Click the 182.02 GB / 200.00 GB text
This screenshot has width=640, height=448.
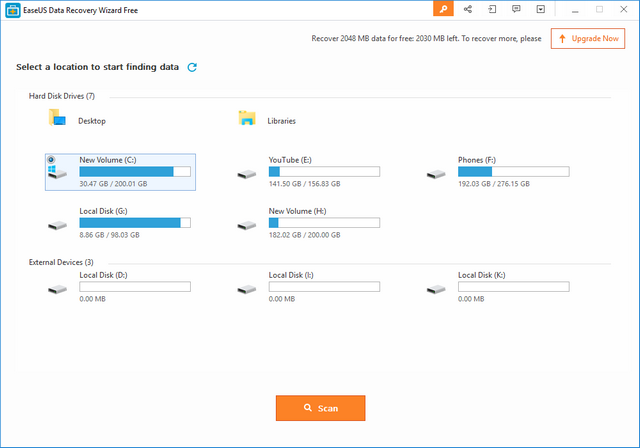click(x=304, y=235)
